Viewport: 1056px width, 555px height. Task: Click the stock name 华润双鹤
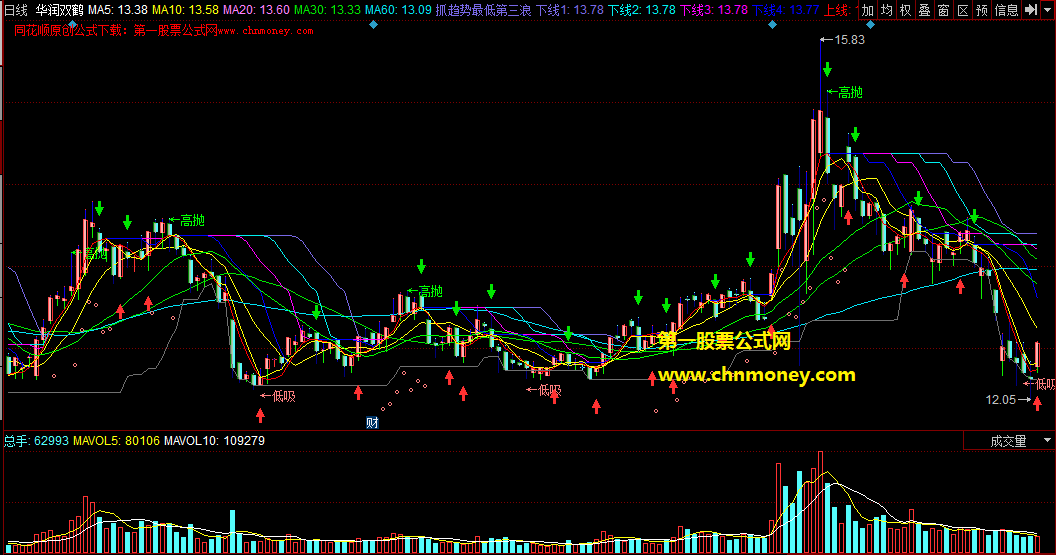pyautogui.click(x=59, y=9)
